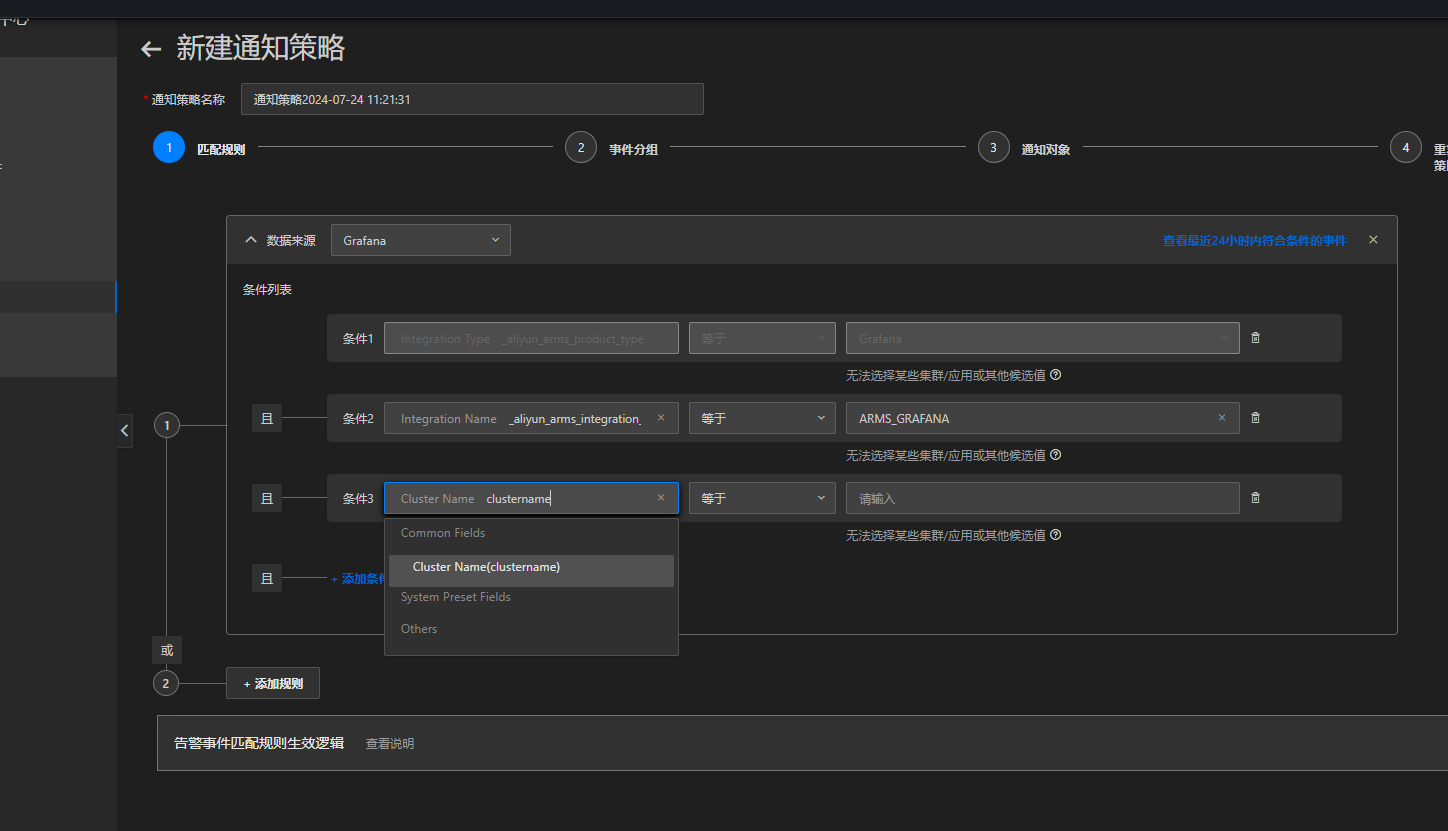Clear the Cluster Name field in 条件3
This screenshot has height=831, width=1448.
click(661, 498)
